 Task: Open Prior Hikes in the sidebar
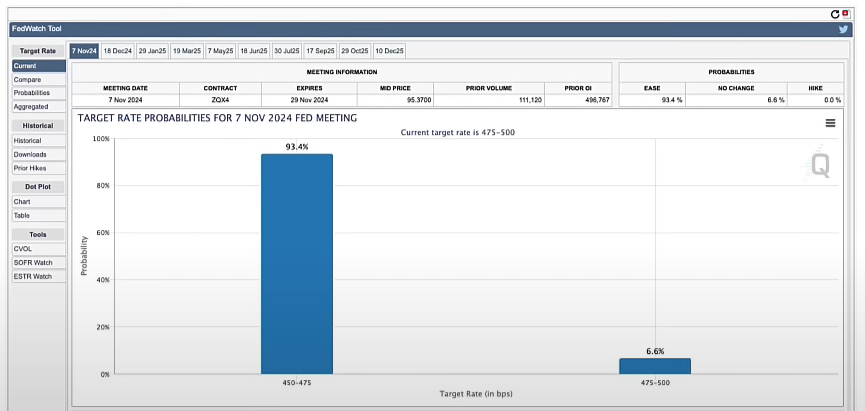39,168
